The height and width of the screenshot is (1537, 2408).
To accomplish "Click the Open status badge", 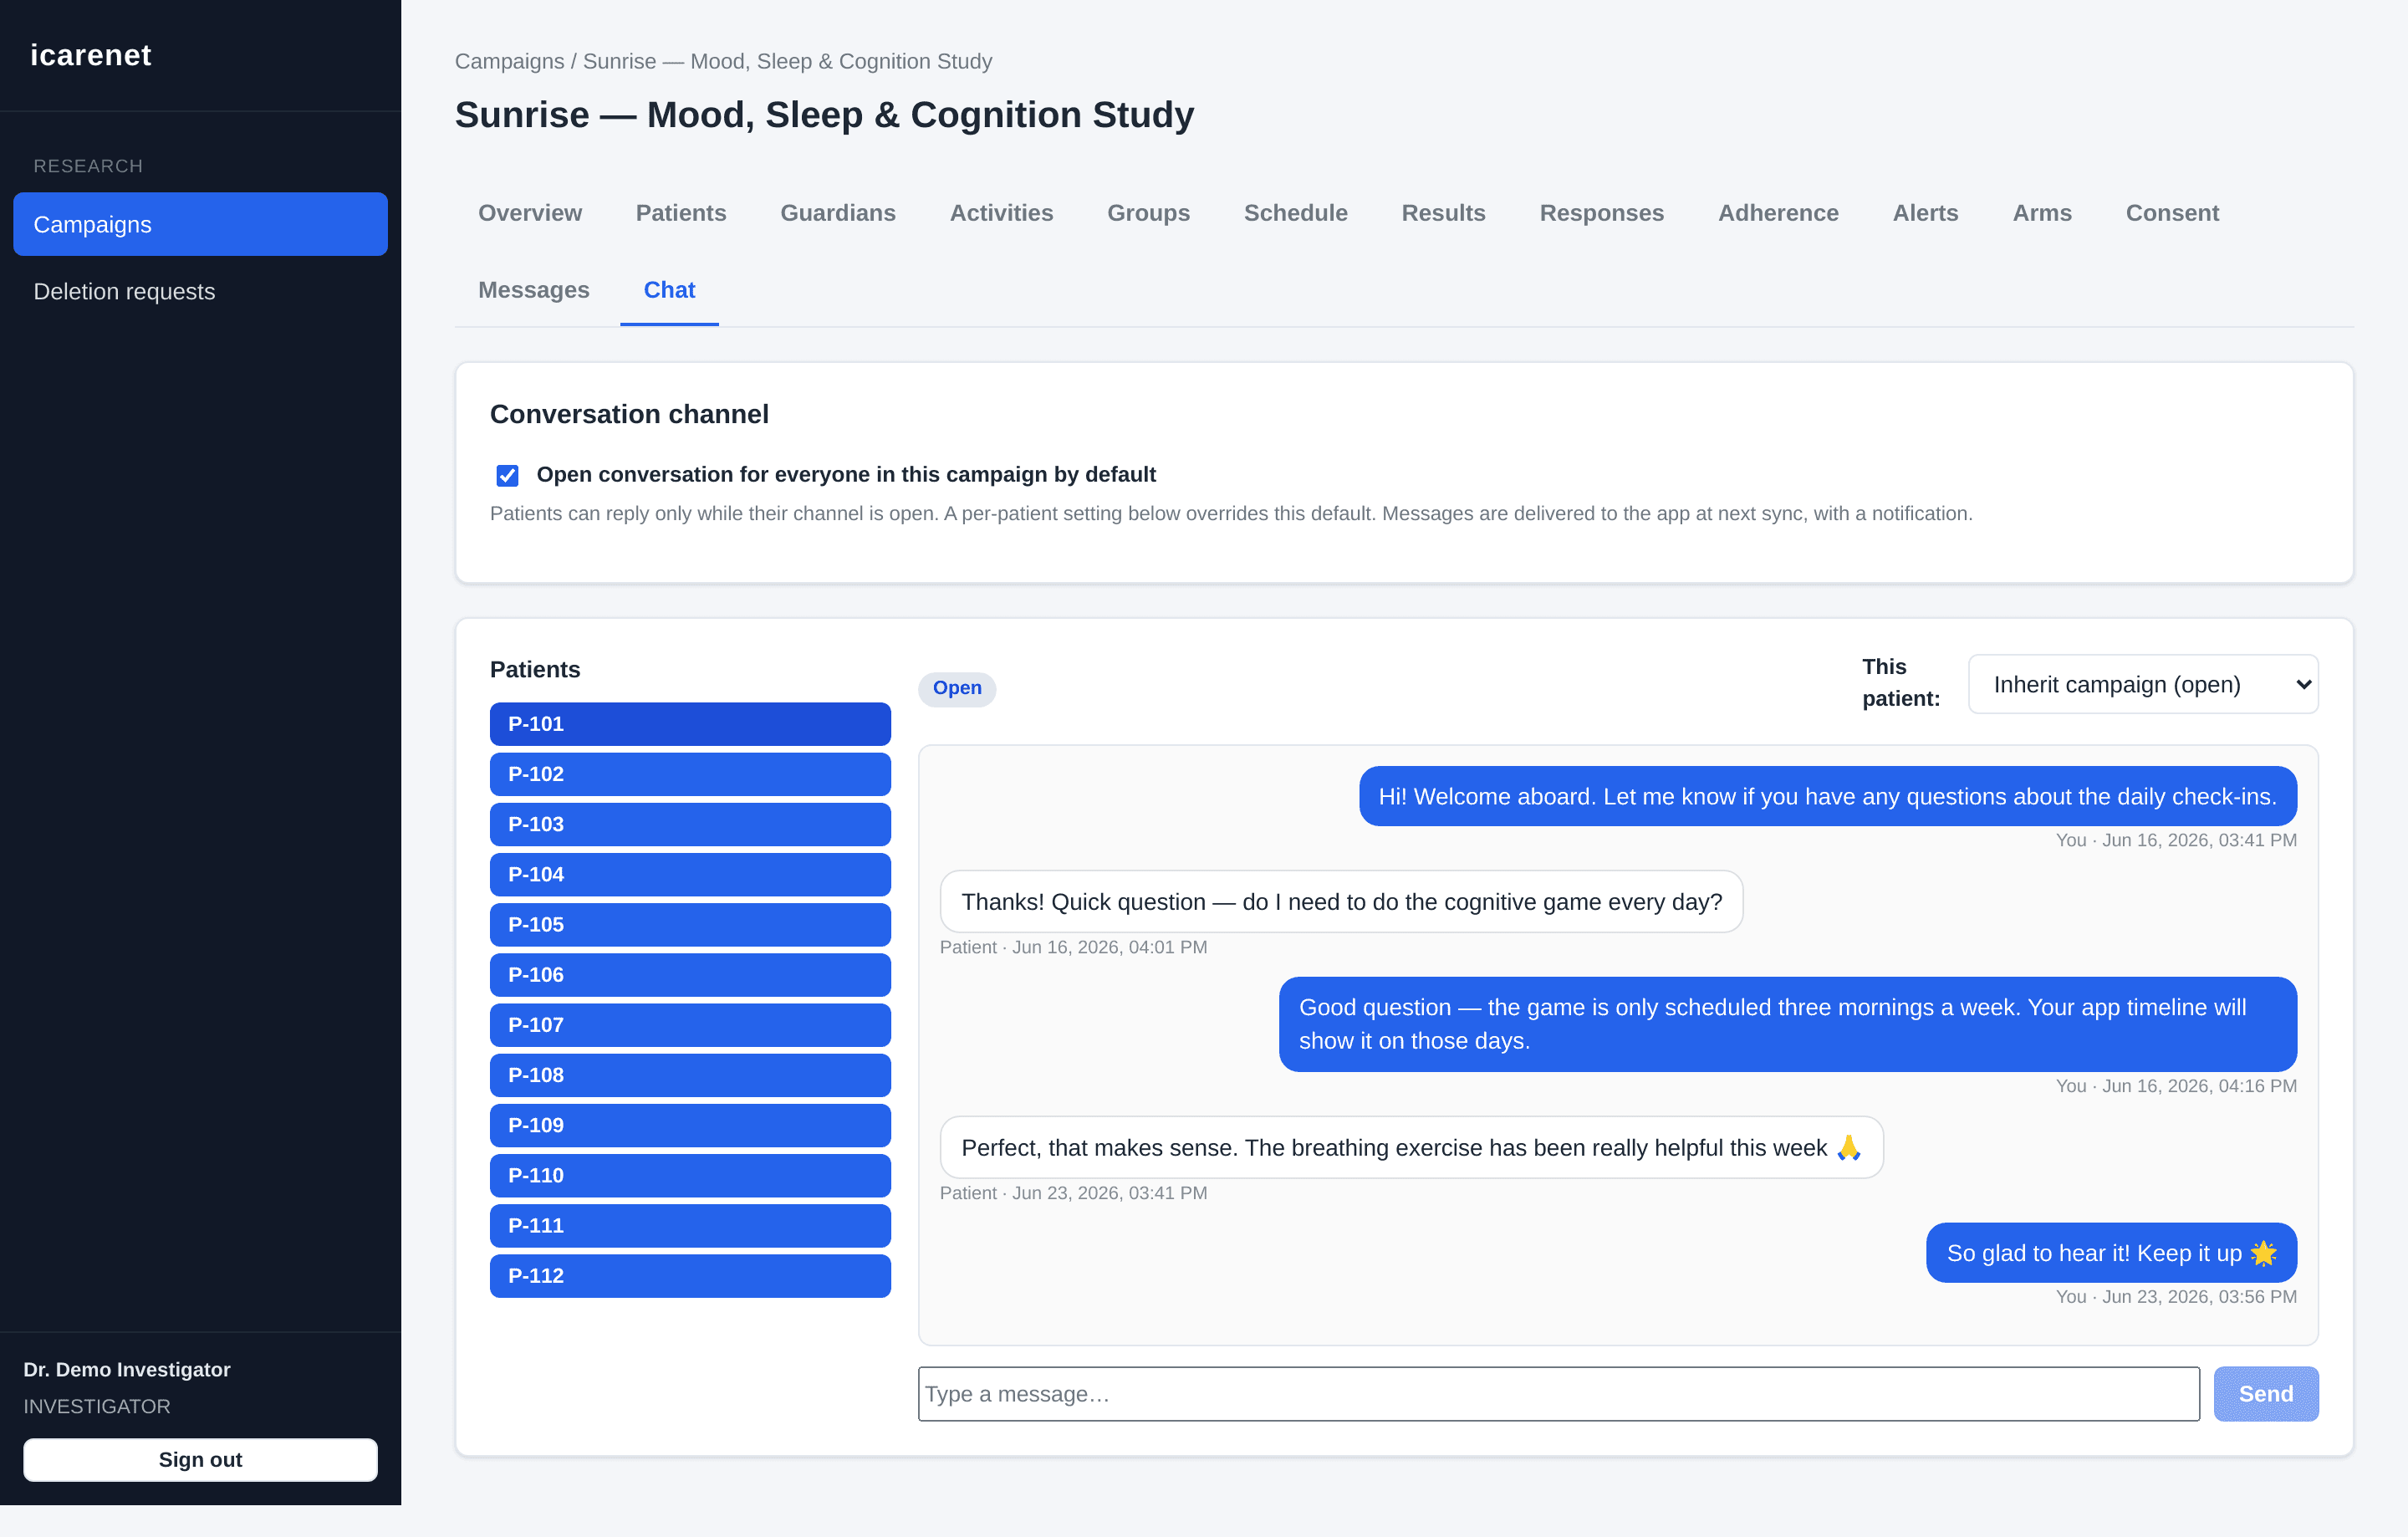I will (956, 688).
